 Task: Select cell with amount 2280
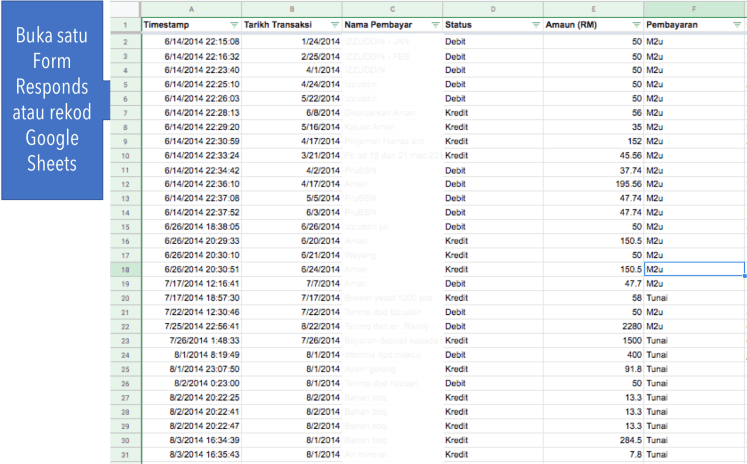pyautogui.click(x=592, y=326)
